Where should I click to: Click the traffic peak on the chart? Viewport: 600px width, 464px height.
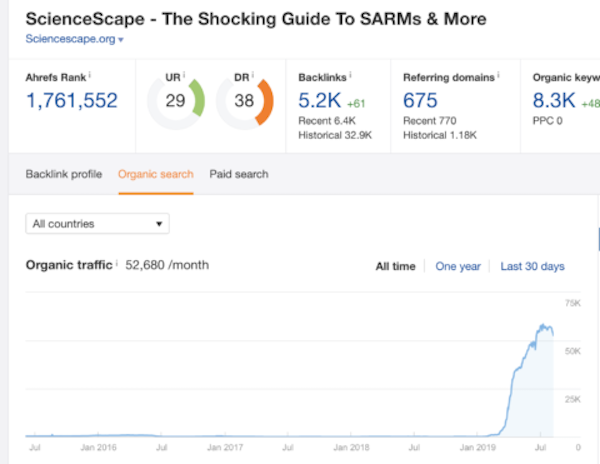543,326
